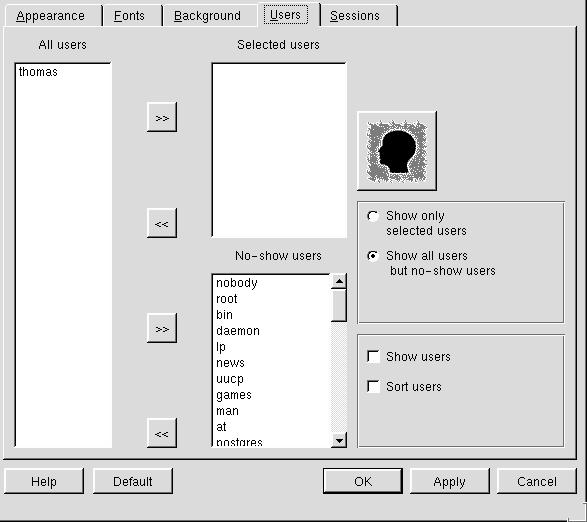Click the Default button
The height and width of the screenshot is (522, 587).
[x=133, y=481]
